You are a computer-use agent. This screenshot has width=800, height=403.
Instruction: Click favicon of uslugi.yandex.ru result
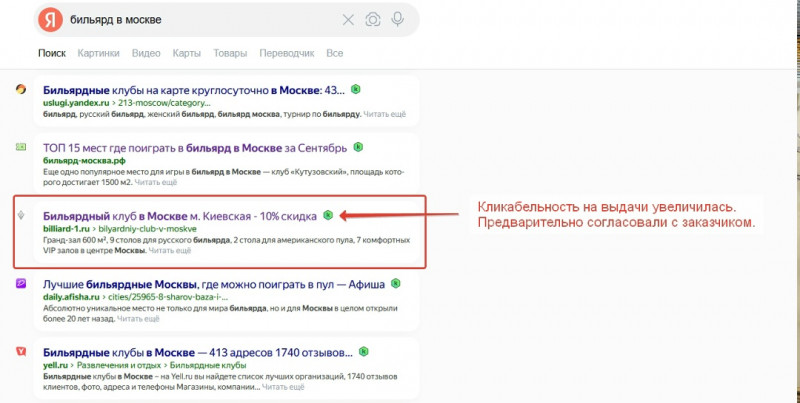(x=21, y=89)
